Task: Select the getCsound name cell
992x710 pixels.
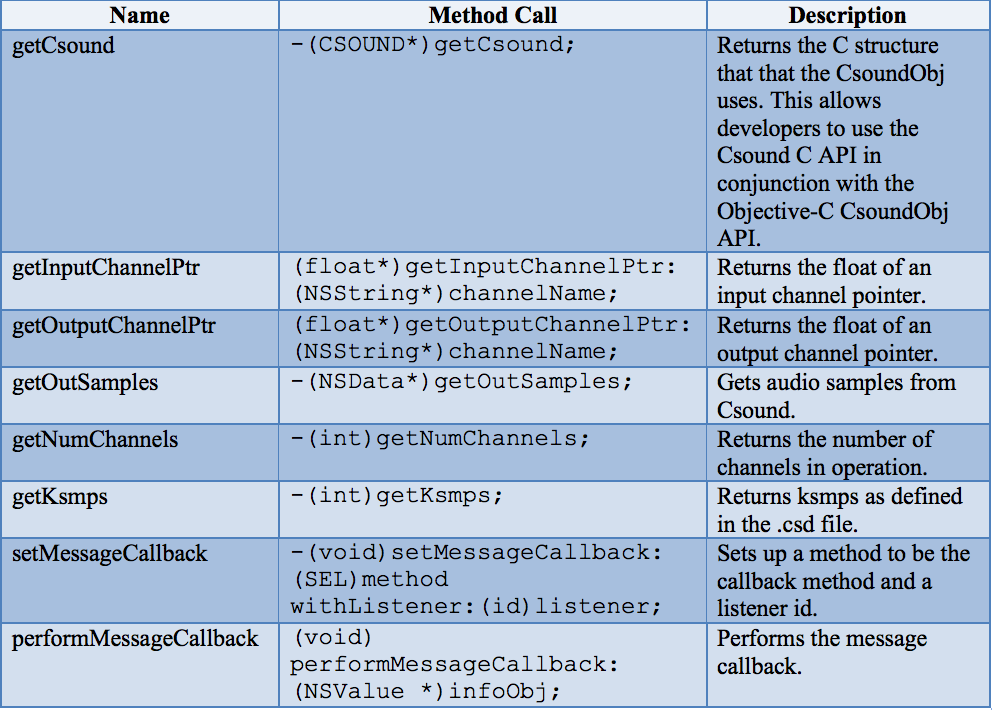Action: point(140,140)
